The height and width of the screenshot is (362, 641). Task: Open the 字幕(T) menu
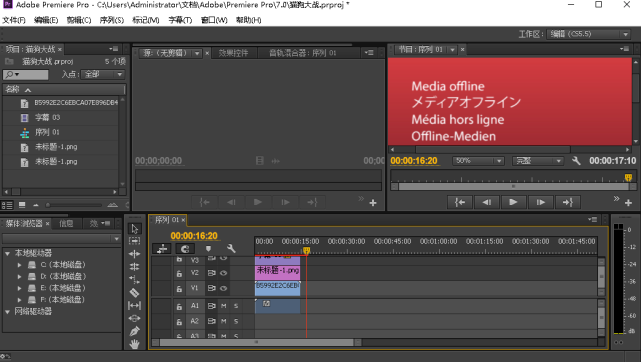pyautogui.click(x=180, y=20)
